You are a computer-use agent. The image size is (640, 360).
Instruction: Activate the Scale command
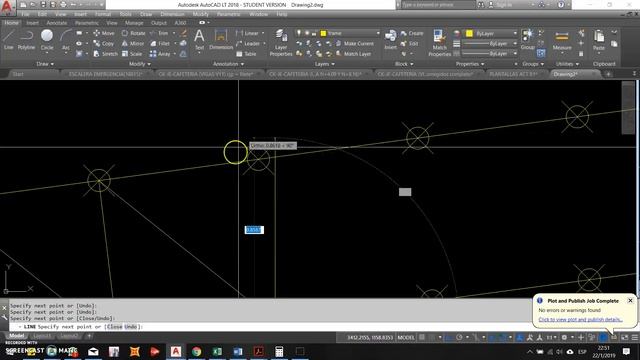click(132, 54)
